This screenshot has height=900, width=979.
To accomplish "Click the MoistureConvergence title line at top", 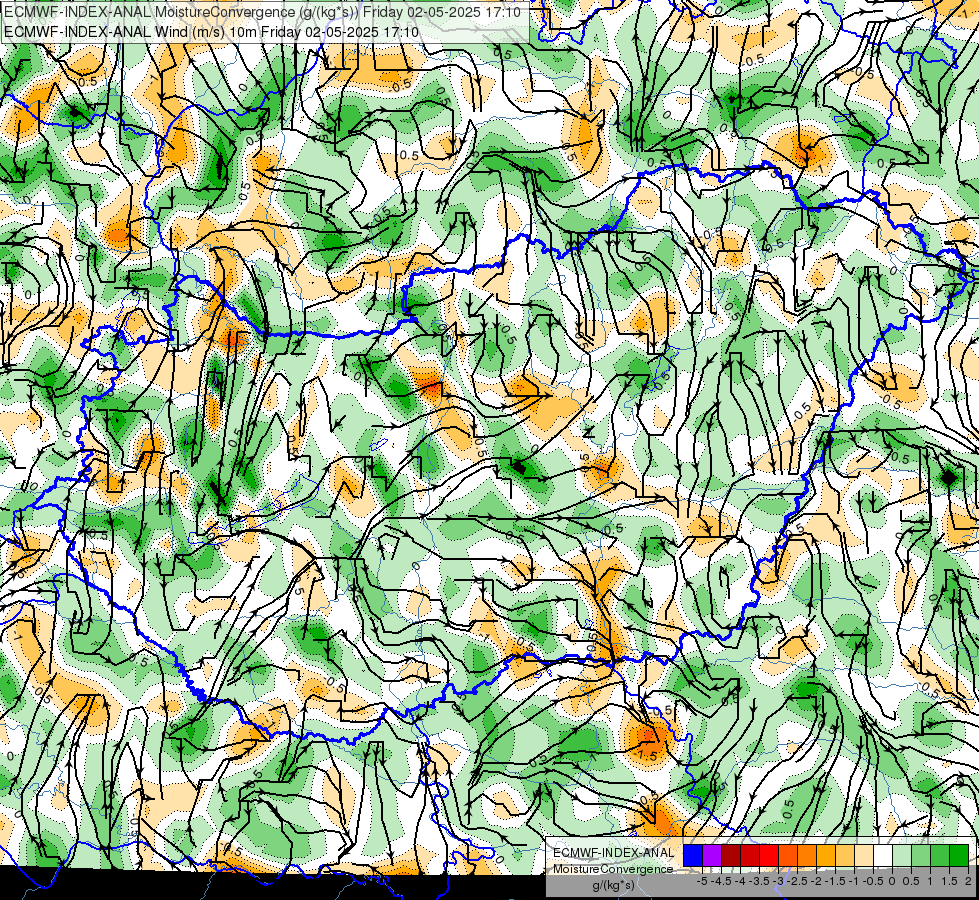I will click(x=262, y=12).
